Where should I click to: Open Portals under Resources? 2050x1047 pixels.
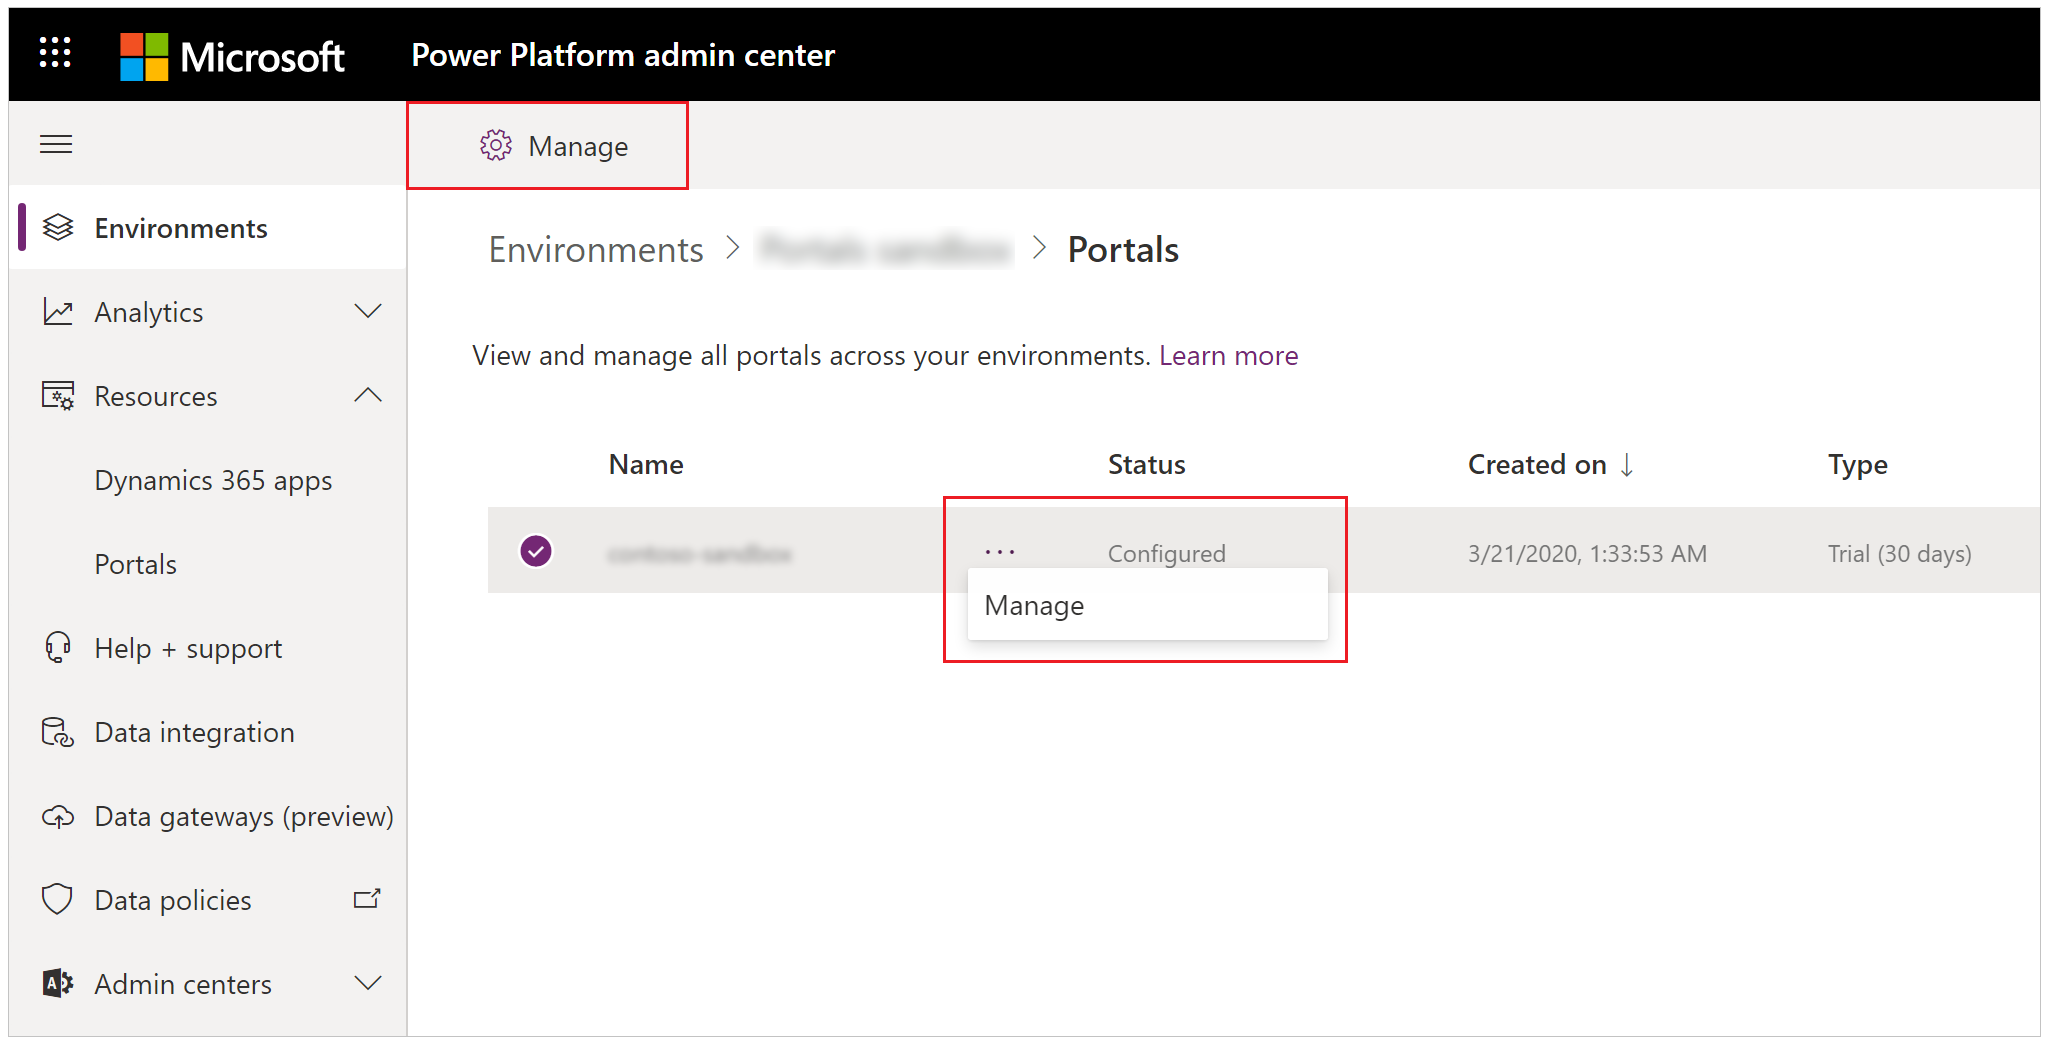(136, 565)
